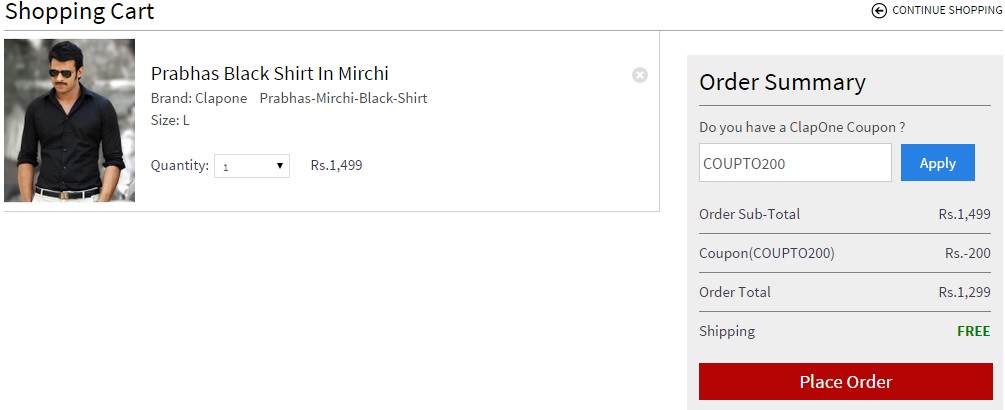
Task: Open the Quantity dropdown
Action: tap(252, 166)
